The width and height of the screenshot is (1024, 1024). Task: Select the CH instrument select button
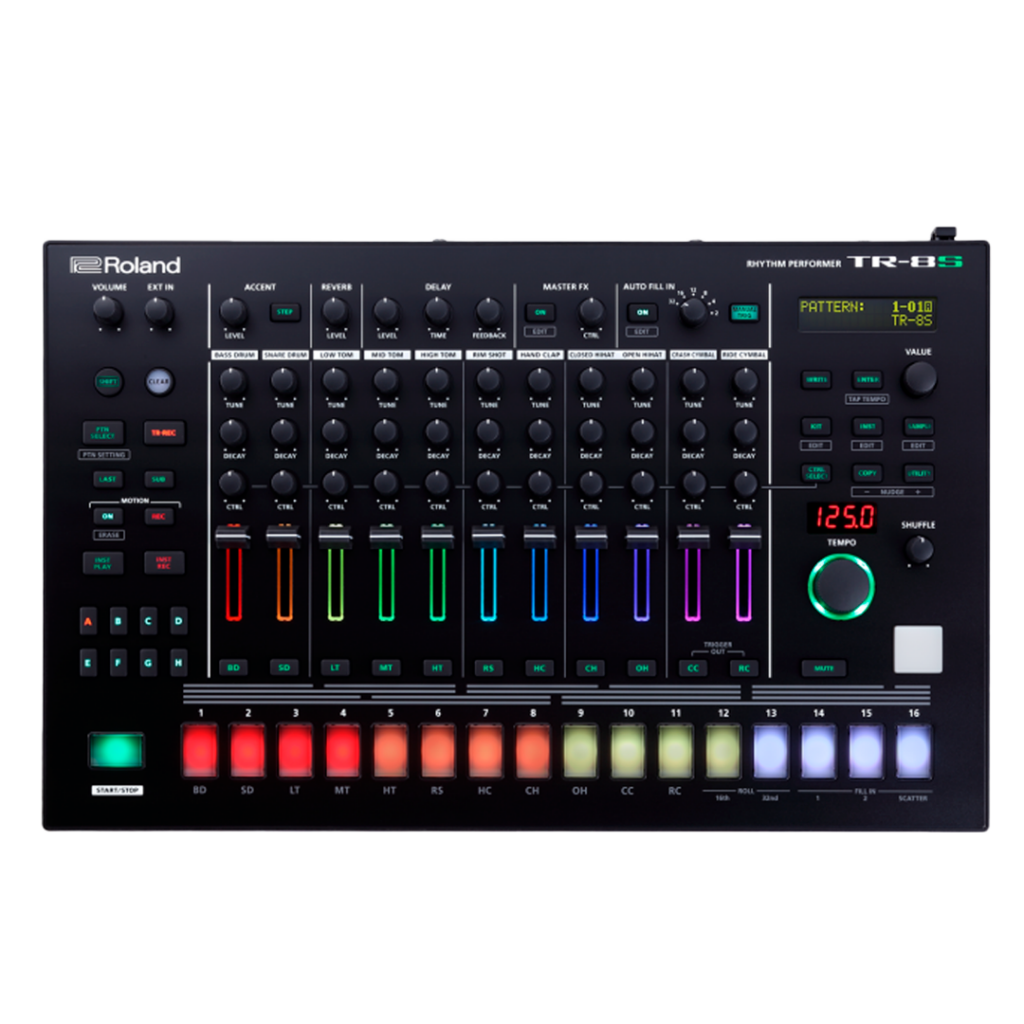pos(591,667)
